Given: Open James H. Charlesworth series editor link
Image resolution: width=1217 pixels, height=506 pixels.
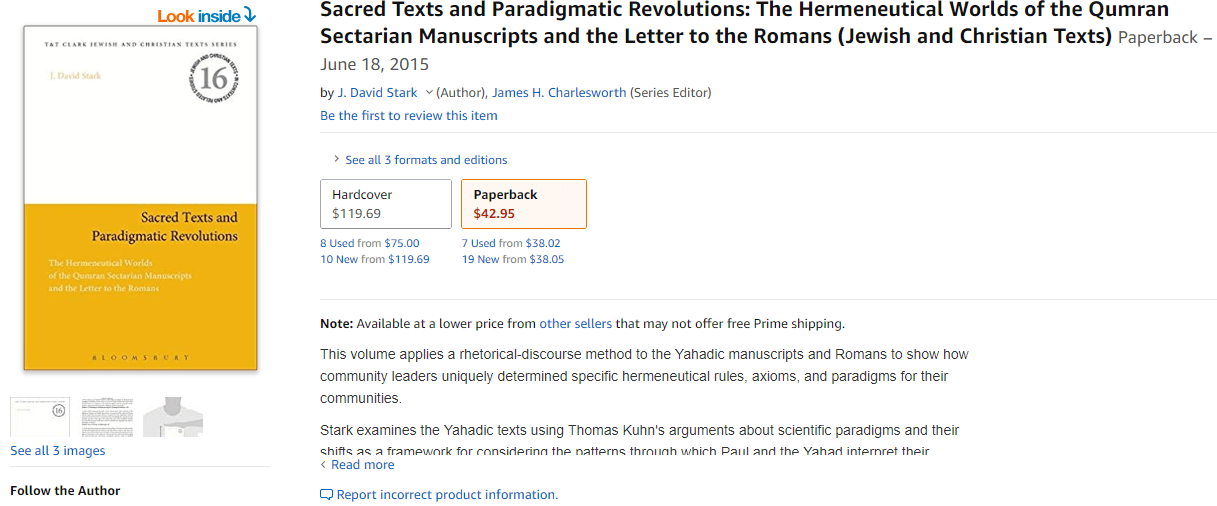Looking at the screenshot, I should [x=559, y=93].
